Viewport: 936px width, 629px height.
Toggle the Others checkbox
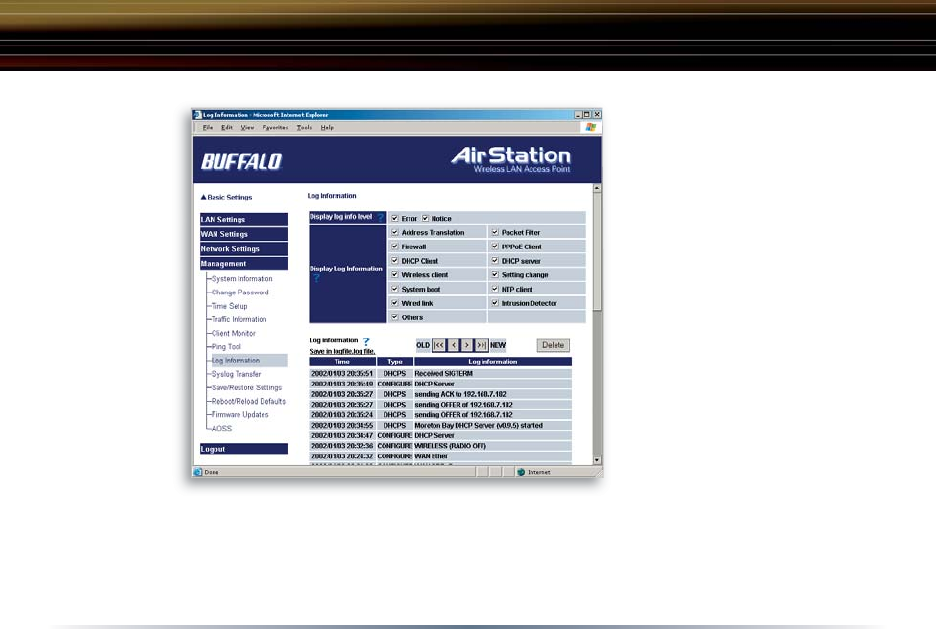click(x=395, y=317)
